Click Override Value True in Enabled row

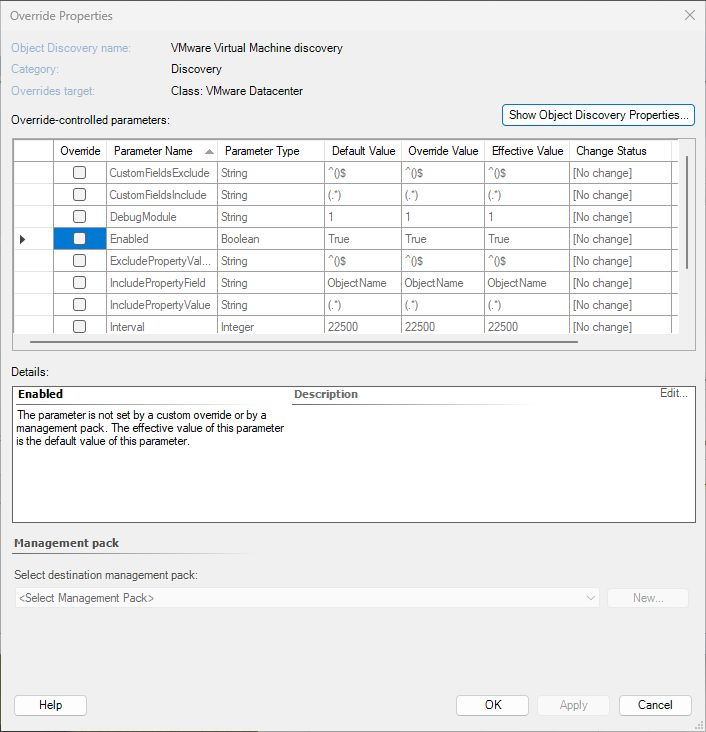coord(443,239)
